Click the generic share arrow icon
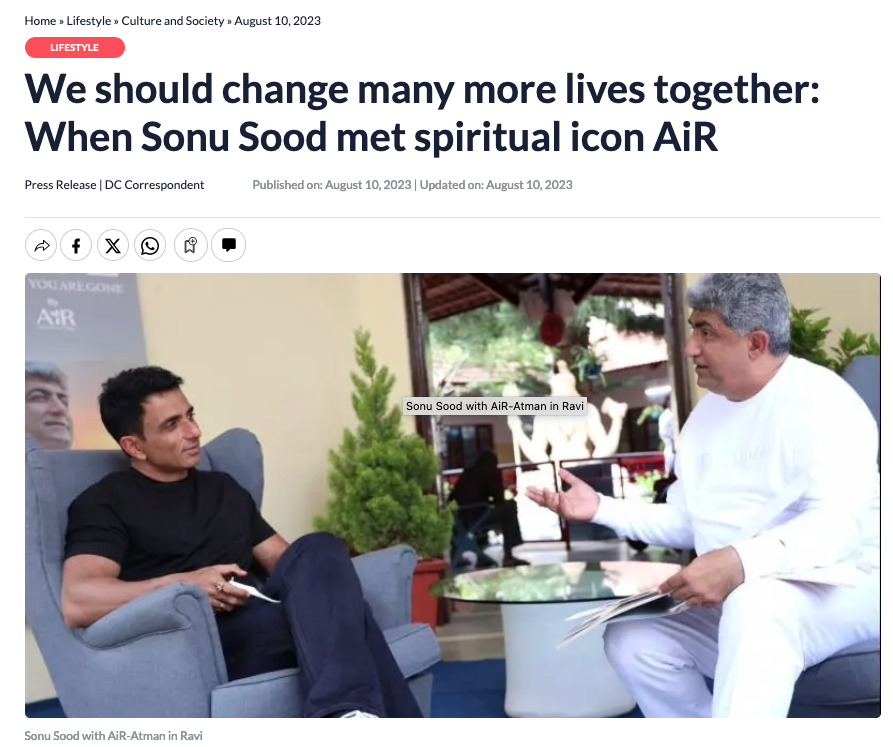893x747 pixels. [x=41, y=245]
